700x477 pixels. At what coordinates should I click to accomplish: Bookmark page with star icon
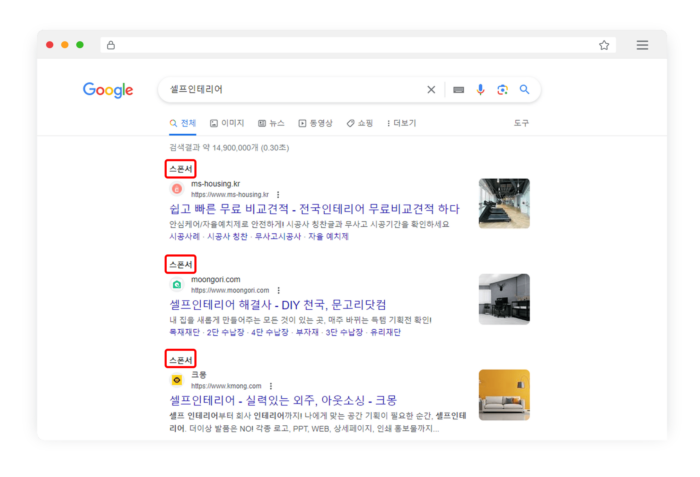pyautogui.click(x=604, y=45)
